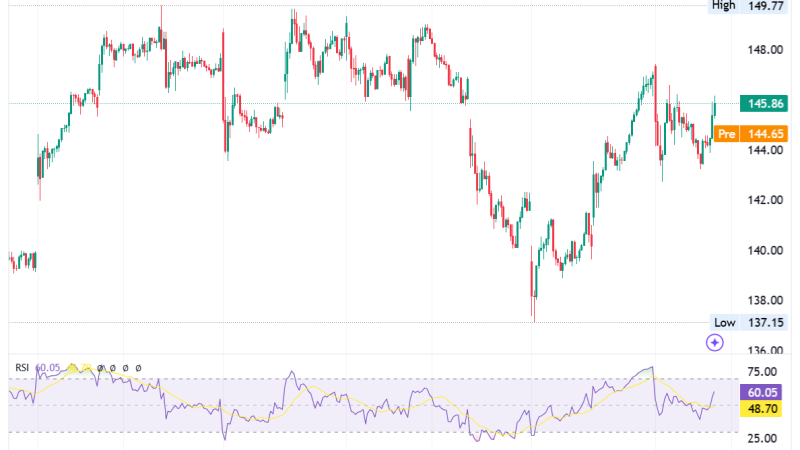
Task: Select the RSI indicator title in legend
Action: (22, 367)
